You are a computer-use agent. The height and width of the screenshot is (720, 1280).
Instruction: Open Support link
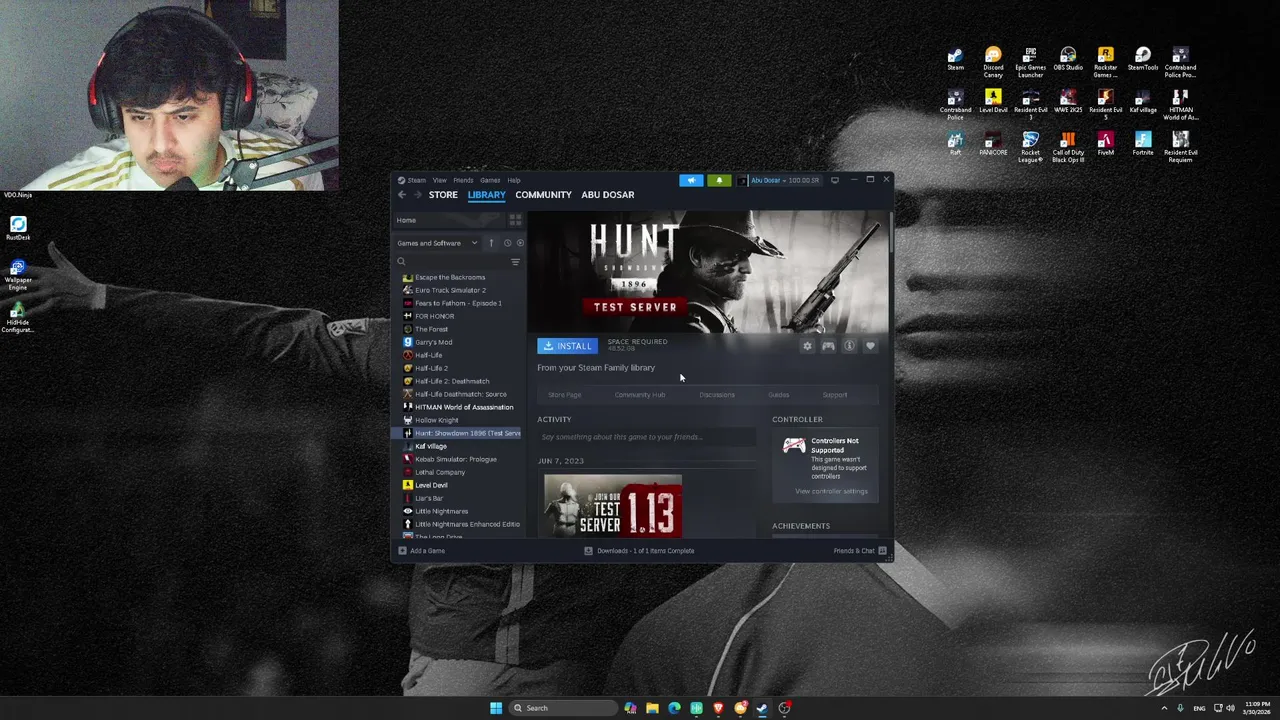coord(835,395)
